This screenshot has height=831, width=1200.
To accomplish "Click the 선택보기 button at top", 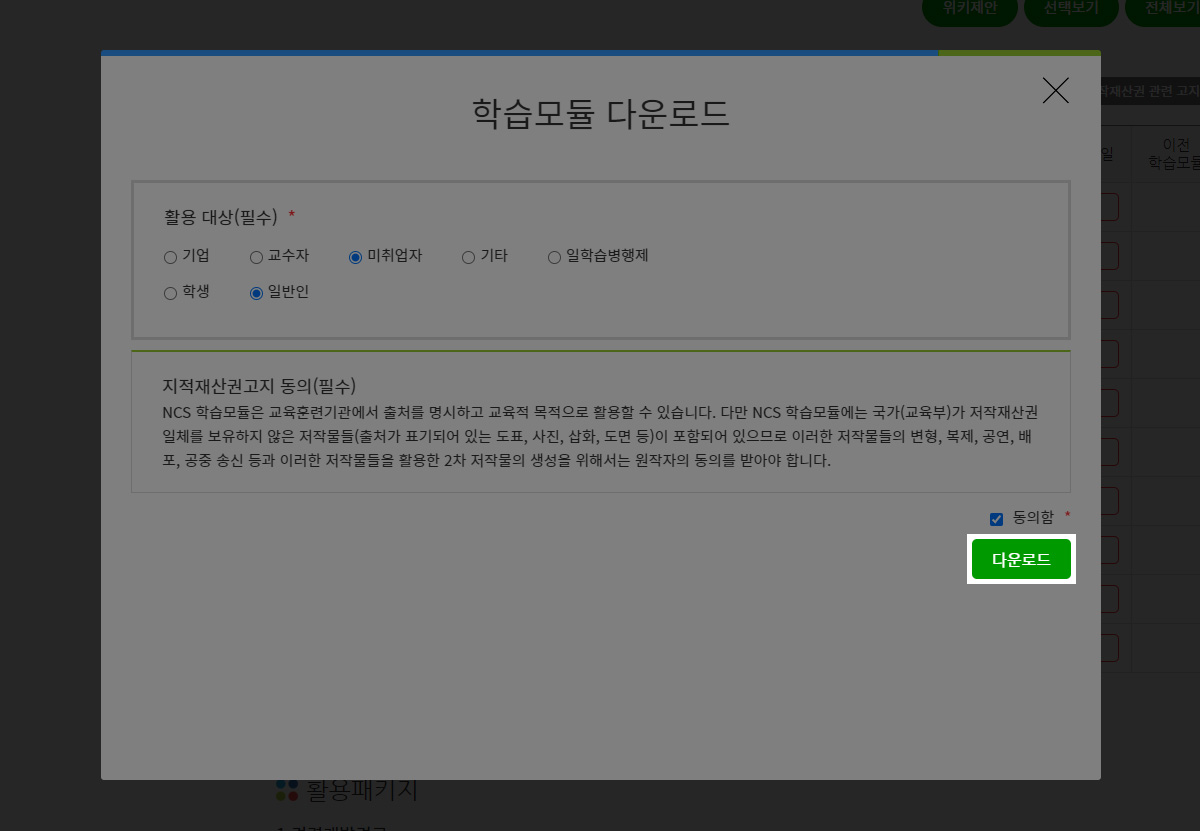I will 1070,9.
